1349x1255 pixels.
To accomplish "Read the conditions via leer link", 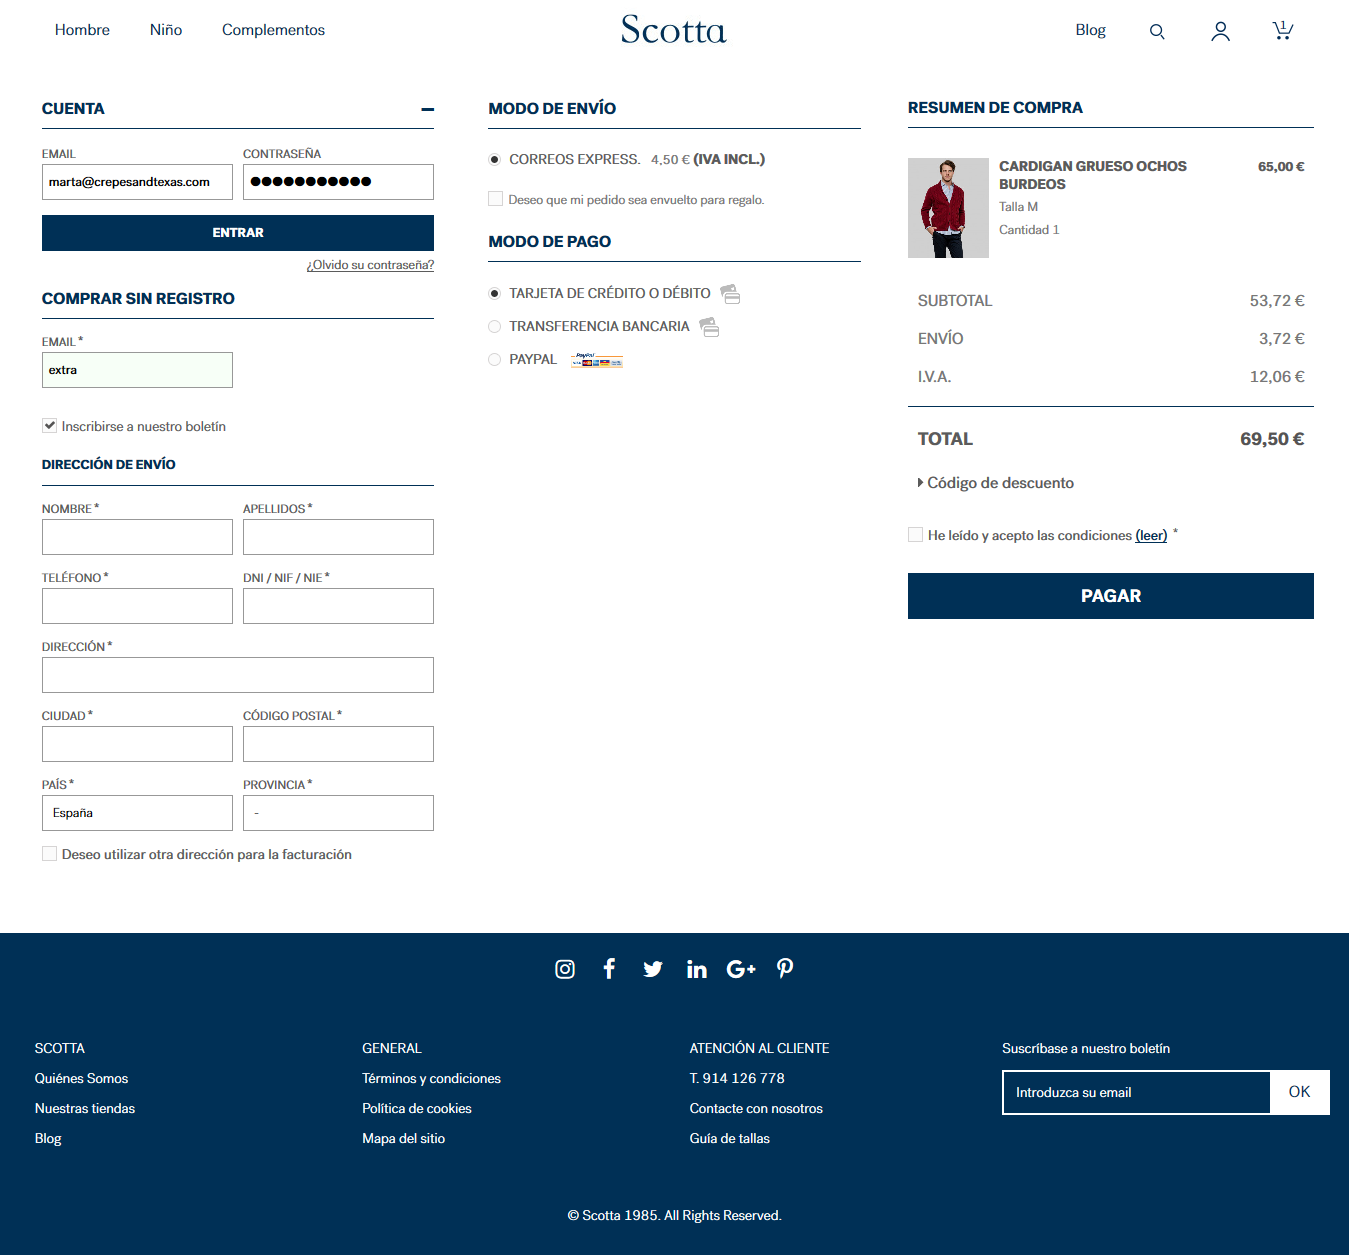I will point(1151,536).
